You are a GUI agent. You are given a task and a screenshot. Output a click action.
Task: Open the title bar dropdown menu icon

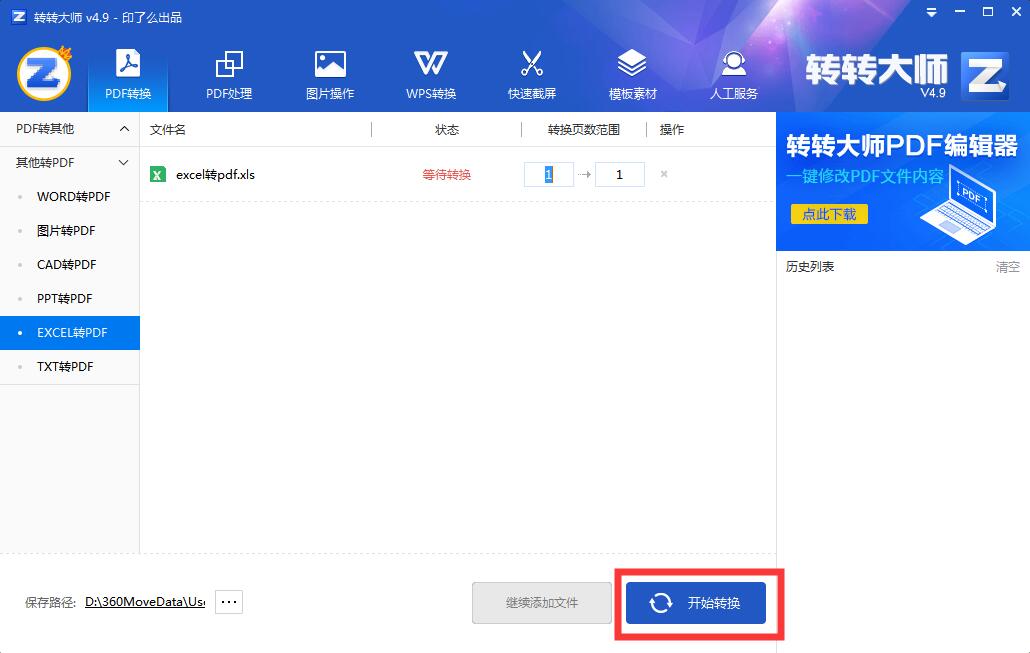click(931, 12)
